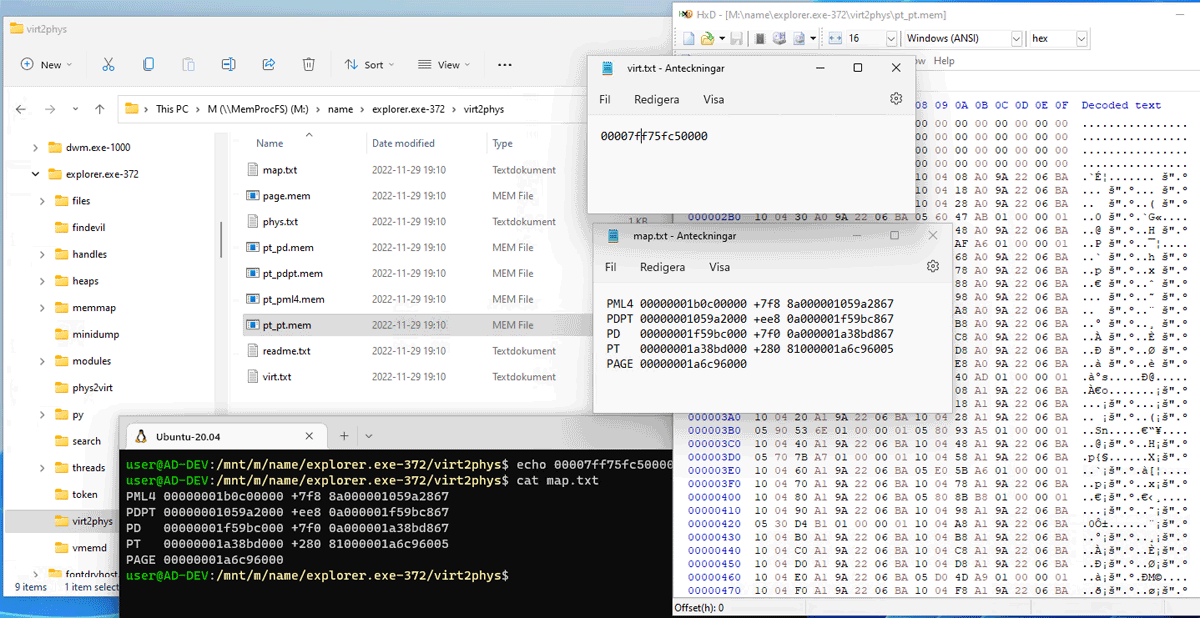Collapse the explorer.exe-372 tree node
The height and width of the screenshot is (618, 1200).
[36, 174]
